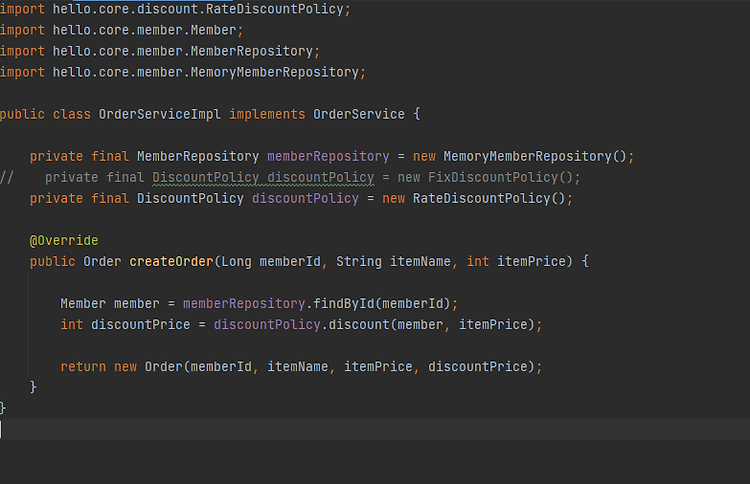
Task: Click the "String itemName" parameter
Action: click(393, 262)
